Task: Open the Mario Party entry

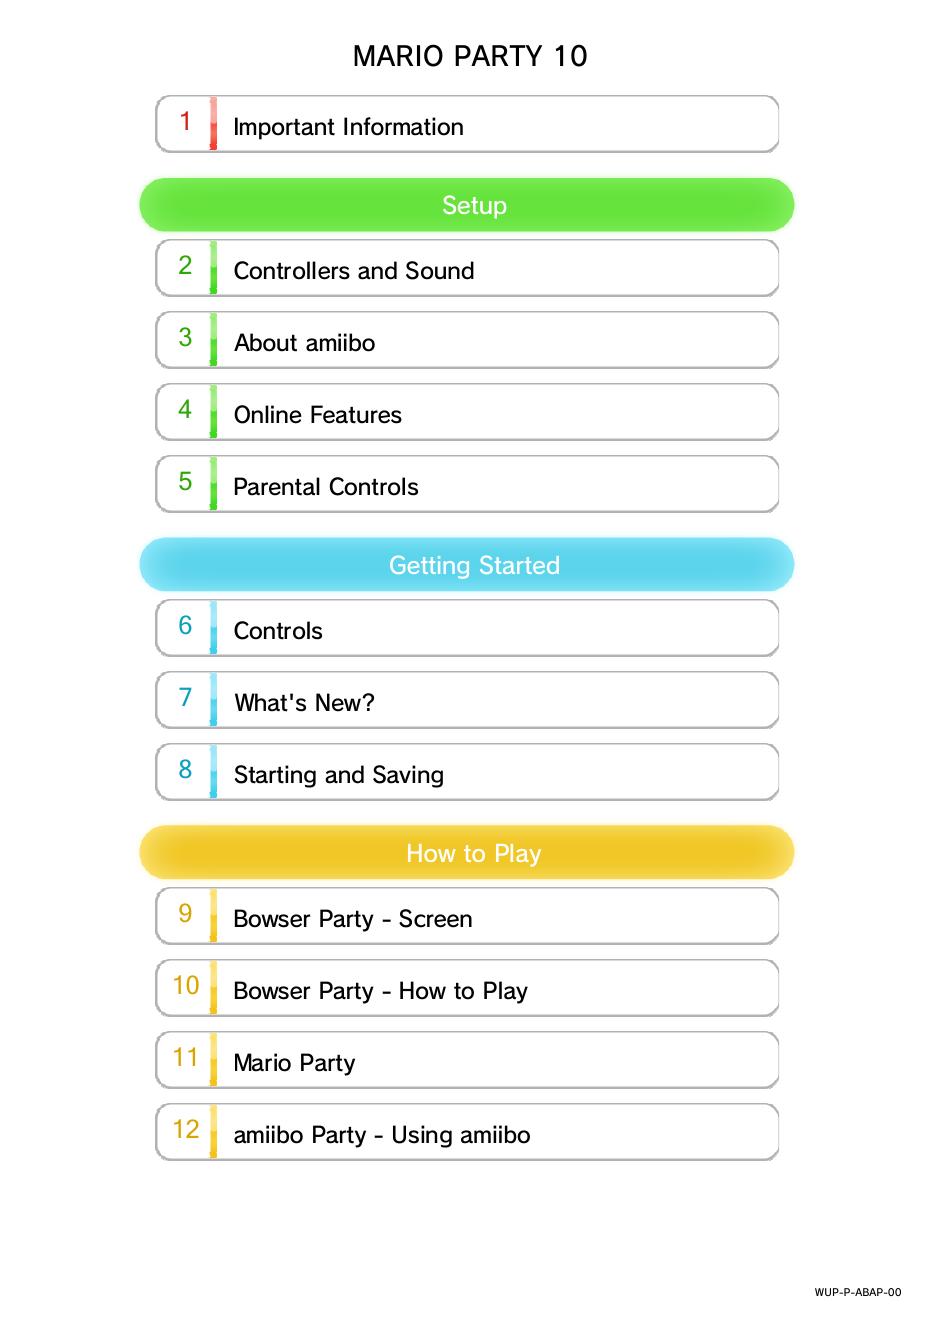Action: coord(466,1062)
